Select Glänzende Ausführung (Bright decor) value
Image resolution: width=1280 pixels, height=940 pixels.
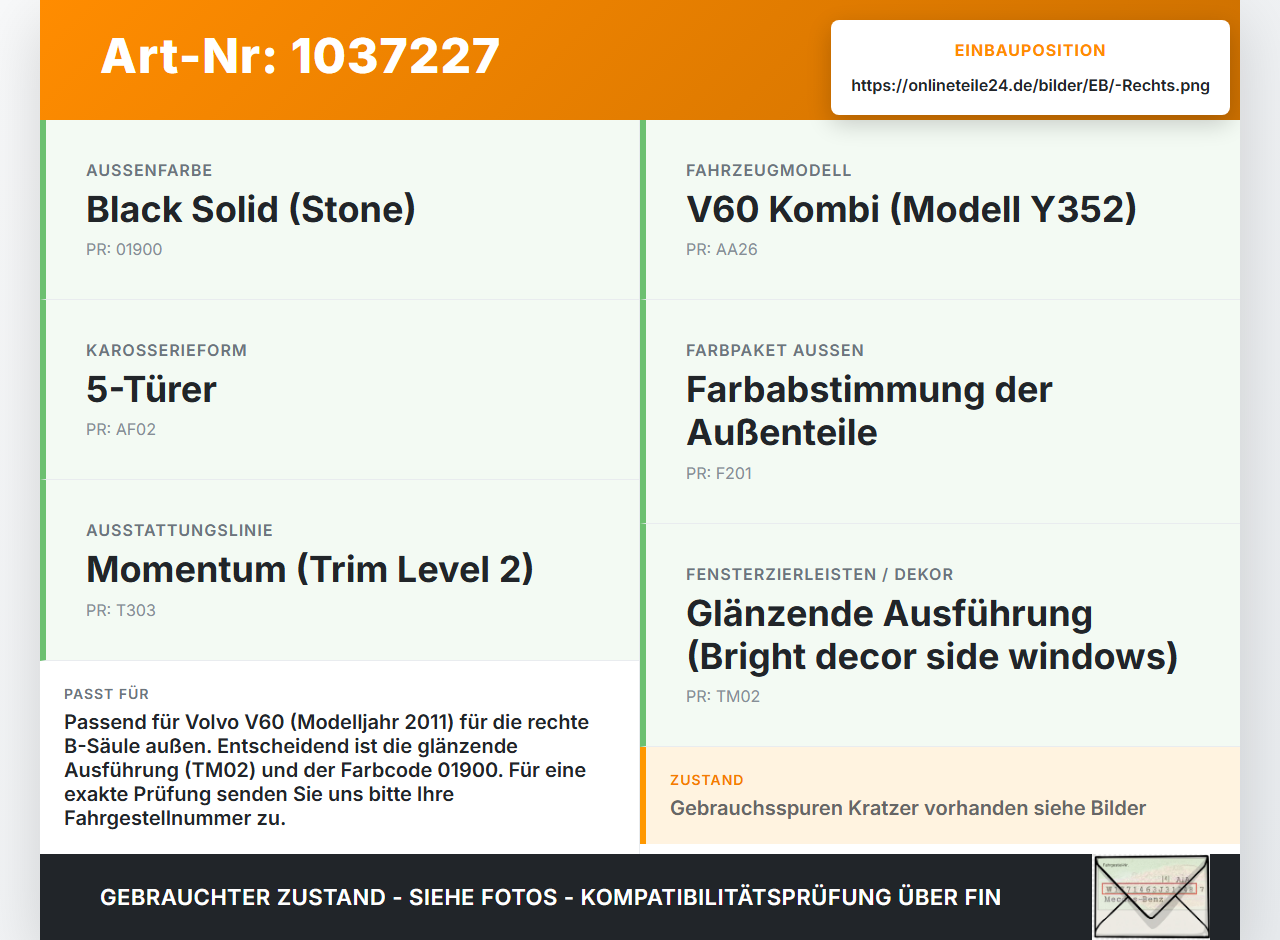pos(932,635)
